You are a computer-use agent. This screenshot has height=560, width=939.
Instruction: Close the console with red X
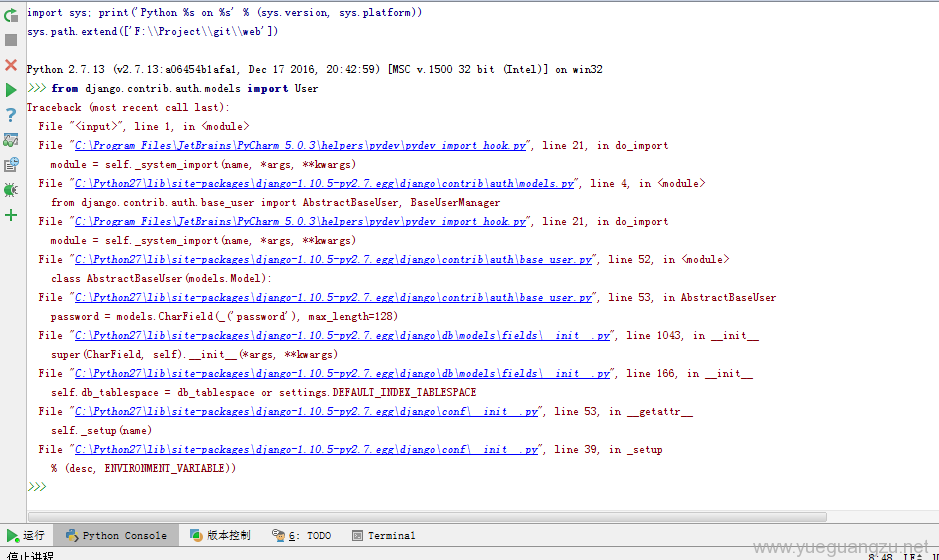[11, 65]
